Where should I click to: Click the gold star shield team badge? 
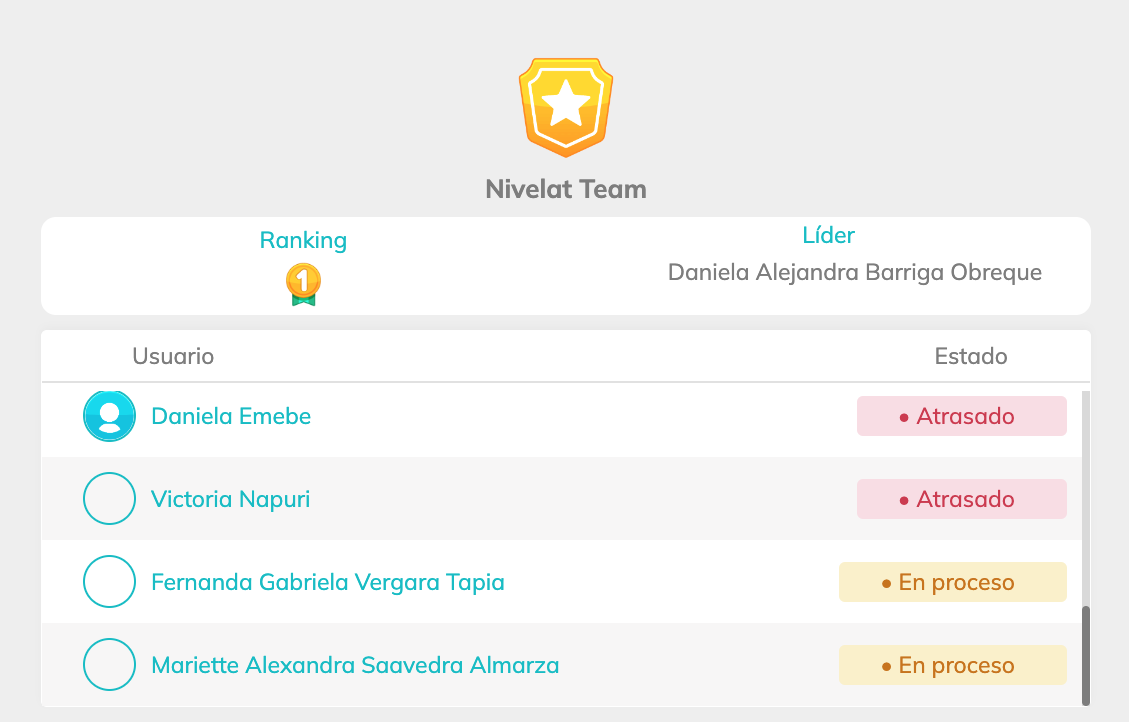pos(565,107)
